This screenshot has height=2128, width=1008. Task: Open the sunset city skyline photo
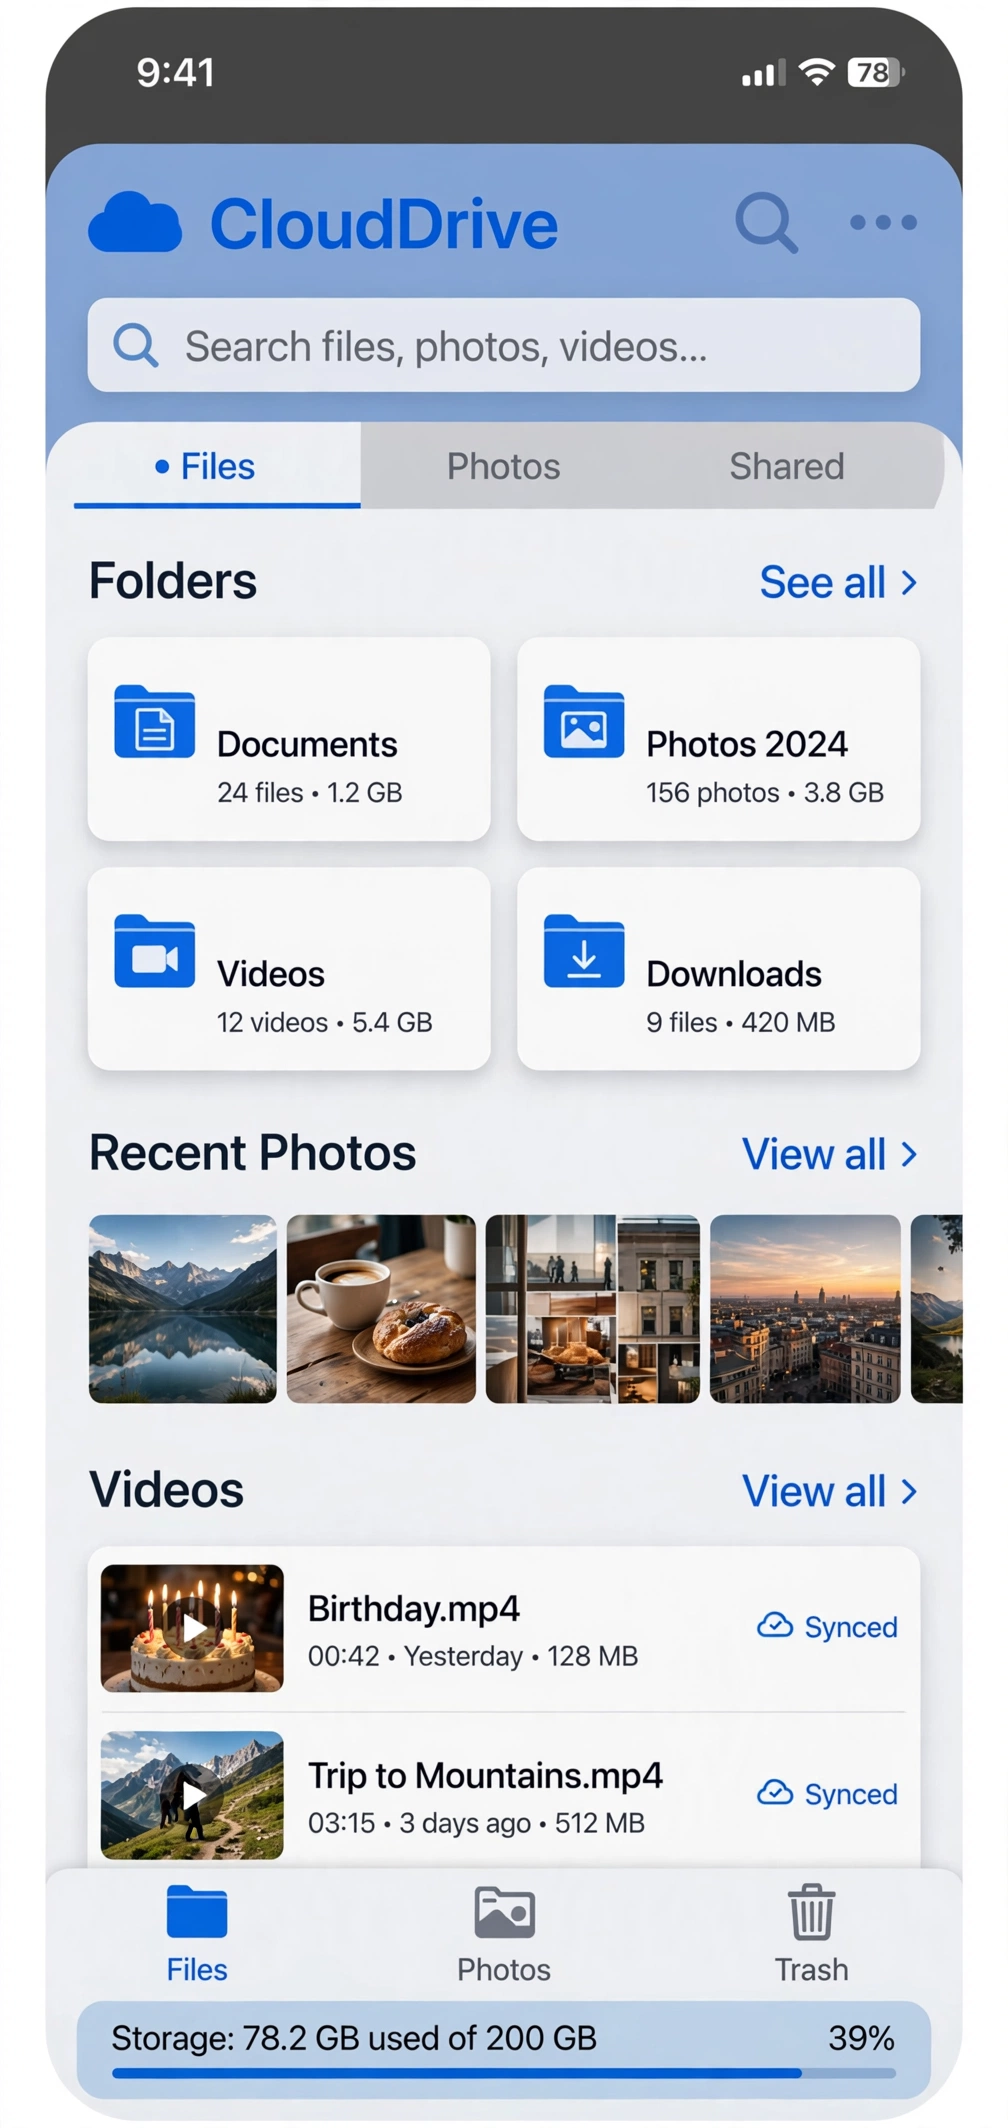coord(805,1309)
